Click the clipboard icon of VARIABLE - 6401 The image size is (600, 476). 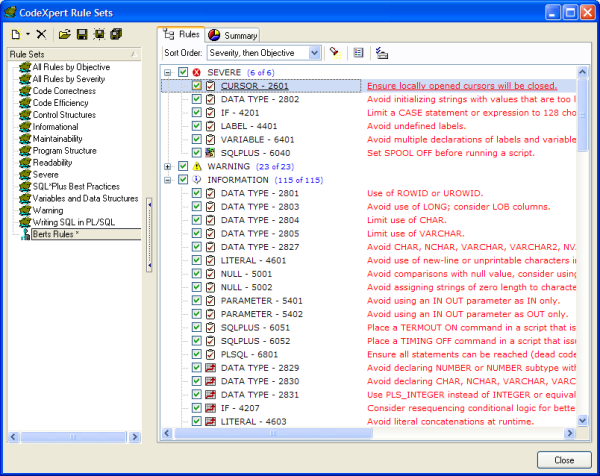tap(210, 139)
